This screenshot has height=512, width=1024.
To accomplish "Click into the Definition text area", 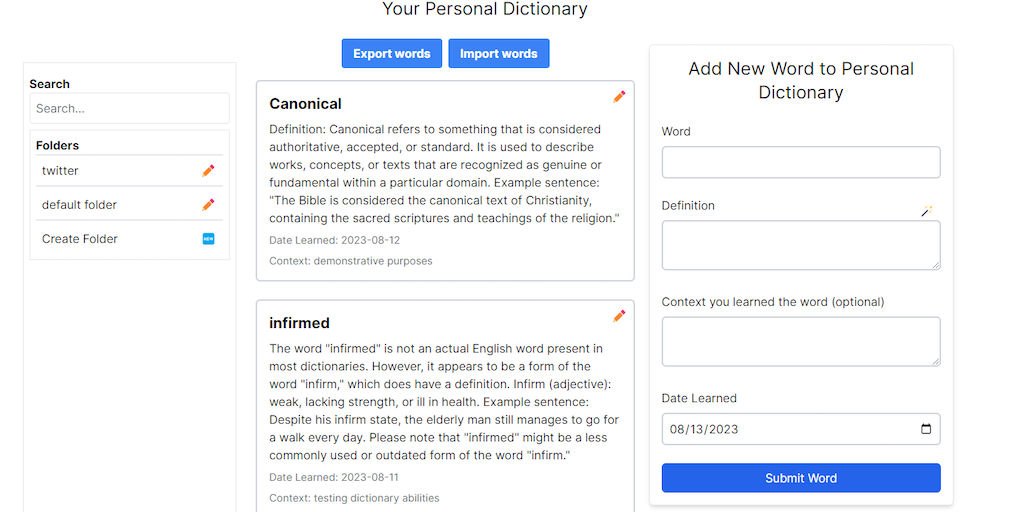I will (x=800, y=245).
